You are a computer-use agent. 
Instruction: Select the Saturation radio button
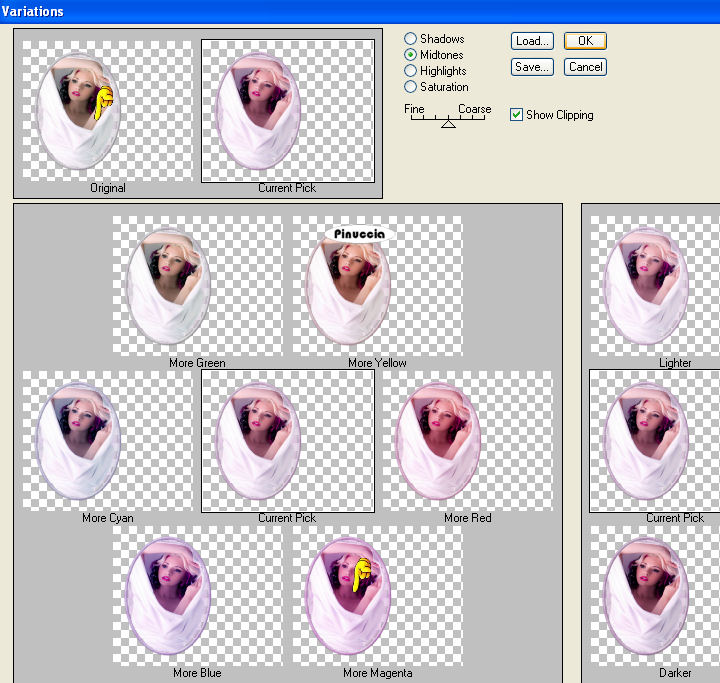[x=411, y=87]
